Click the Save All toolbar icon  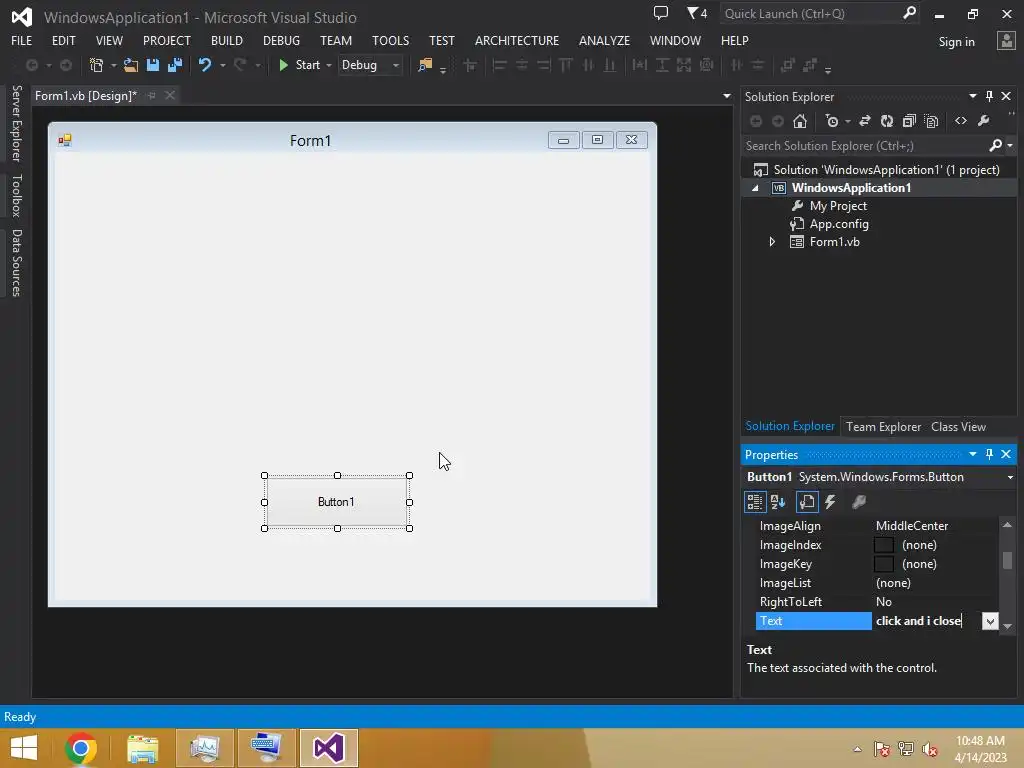[x=174, y=65]
